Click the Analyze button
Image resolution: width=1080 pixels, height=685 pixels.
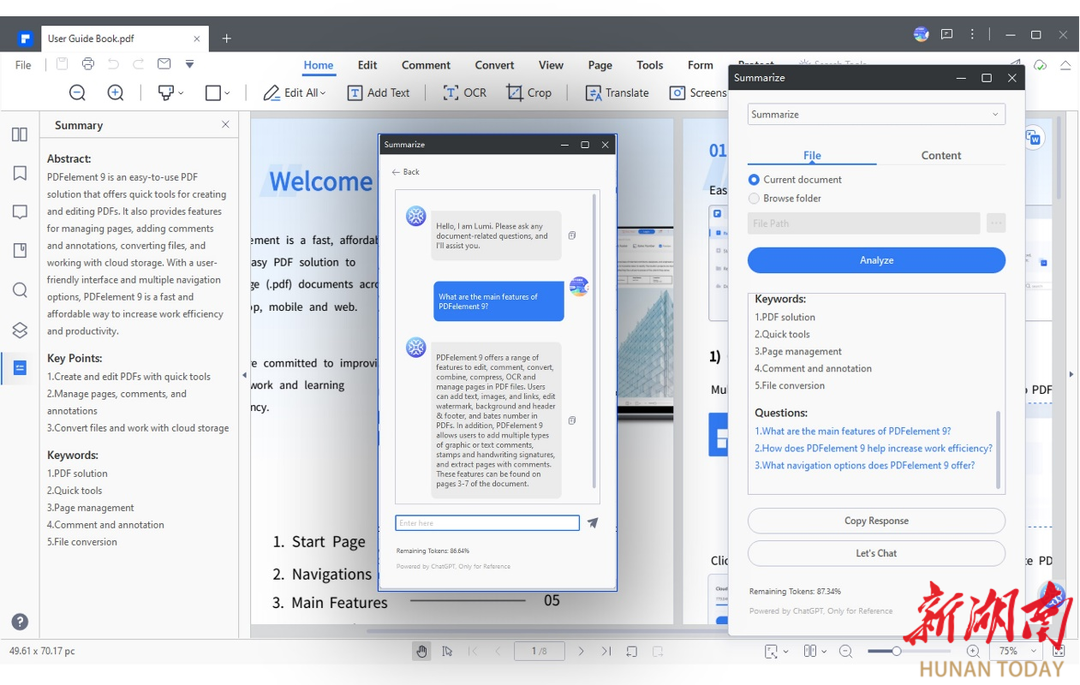click(876, 260)
